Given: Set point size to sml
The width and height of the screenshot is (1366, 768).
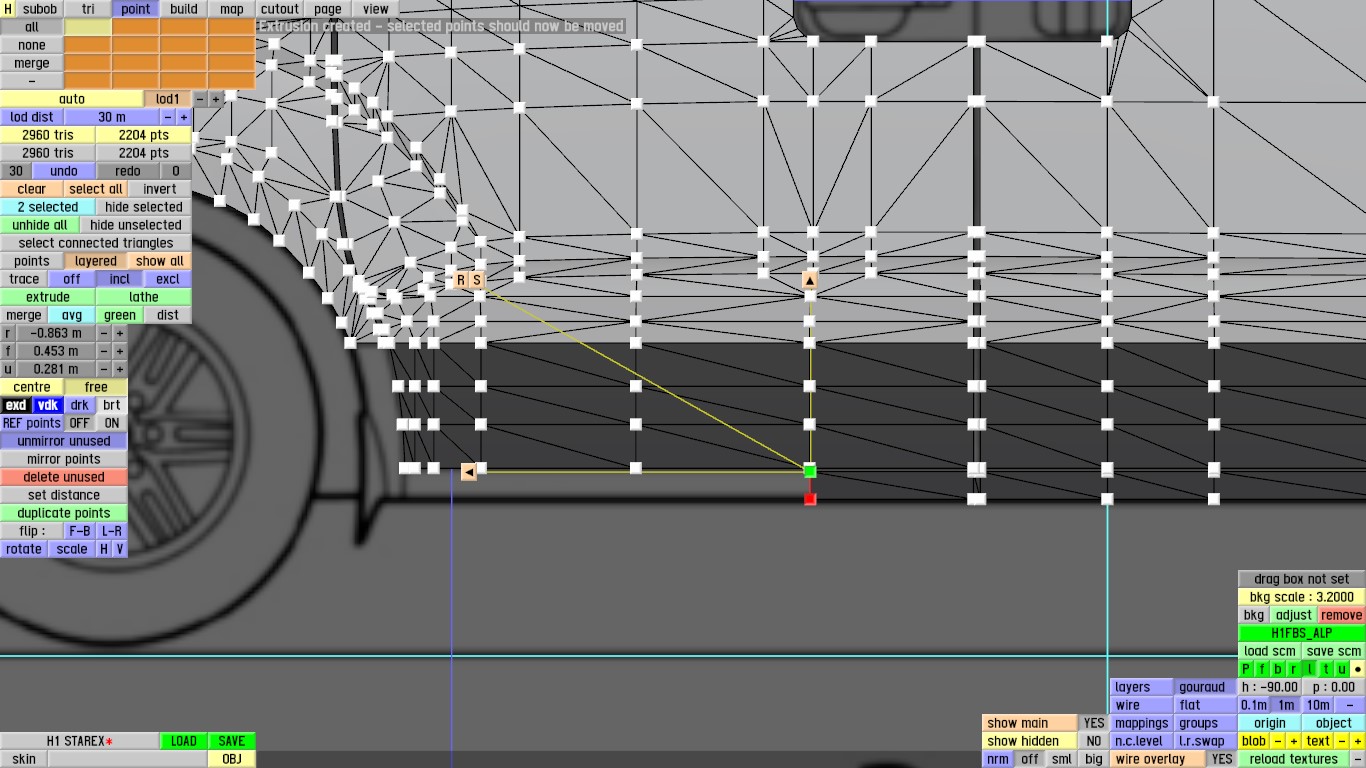Looking at the screenshot, I should (1062, 759).
